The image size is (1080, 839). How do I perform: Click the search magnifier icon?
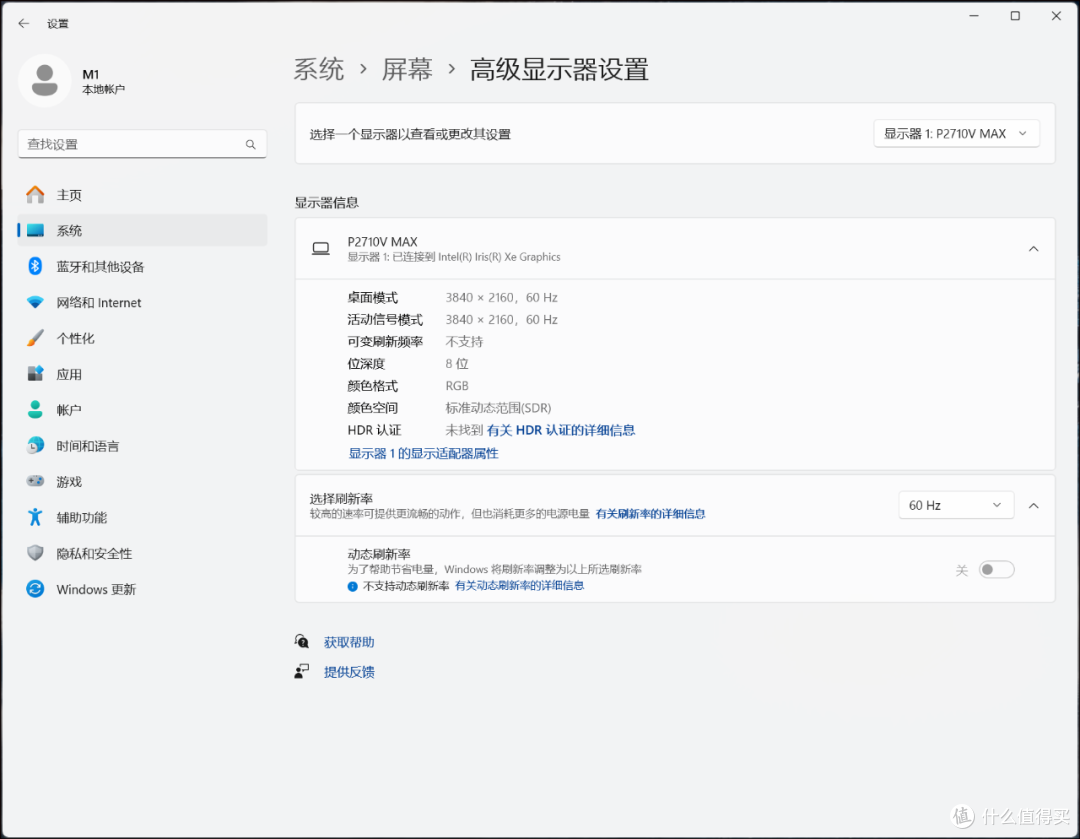[x=251, y=144]
